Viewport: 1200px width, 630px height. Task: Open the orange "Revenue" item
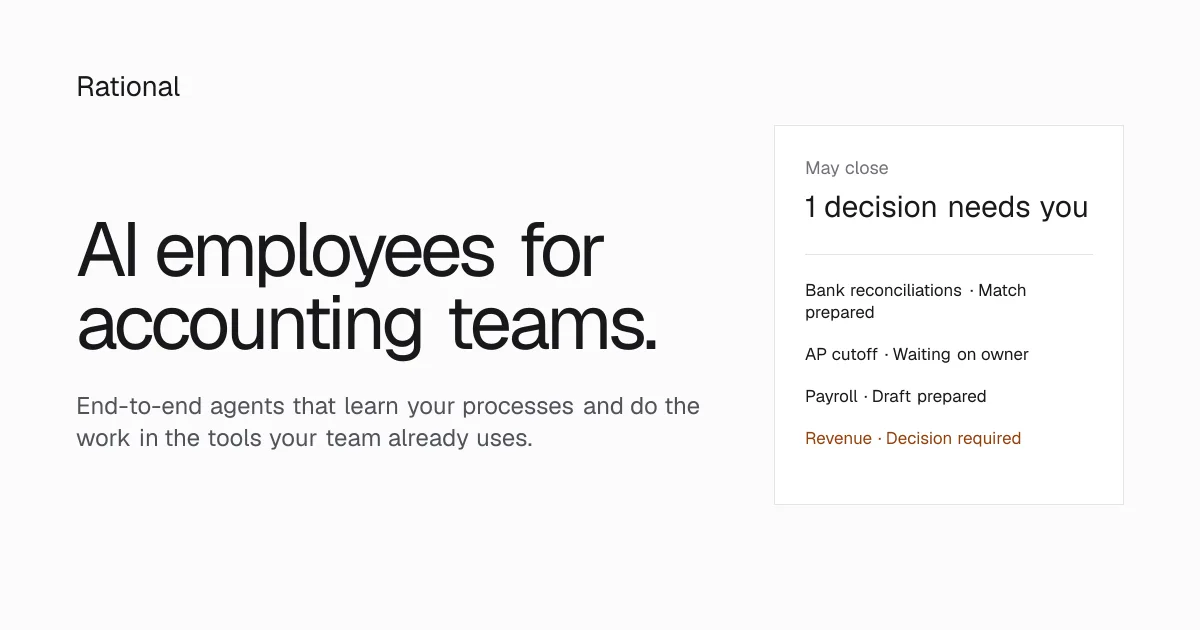[x=838, y=438]
